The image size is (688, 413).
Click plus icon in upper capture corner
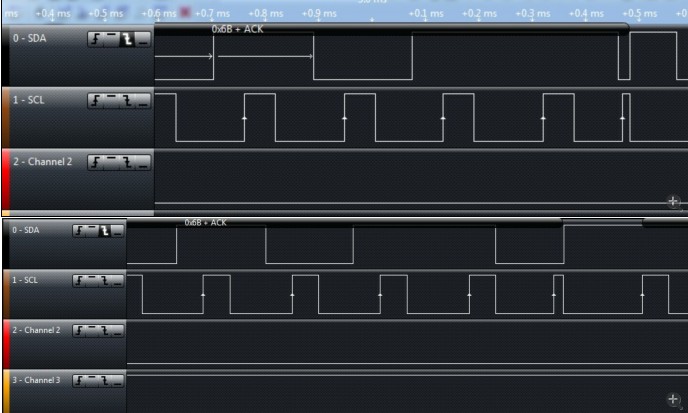(673, 201)
